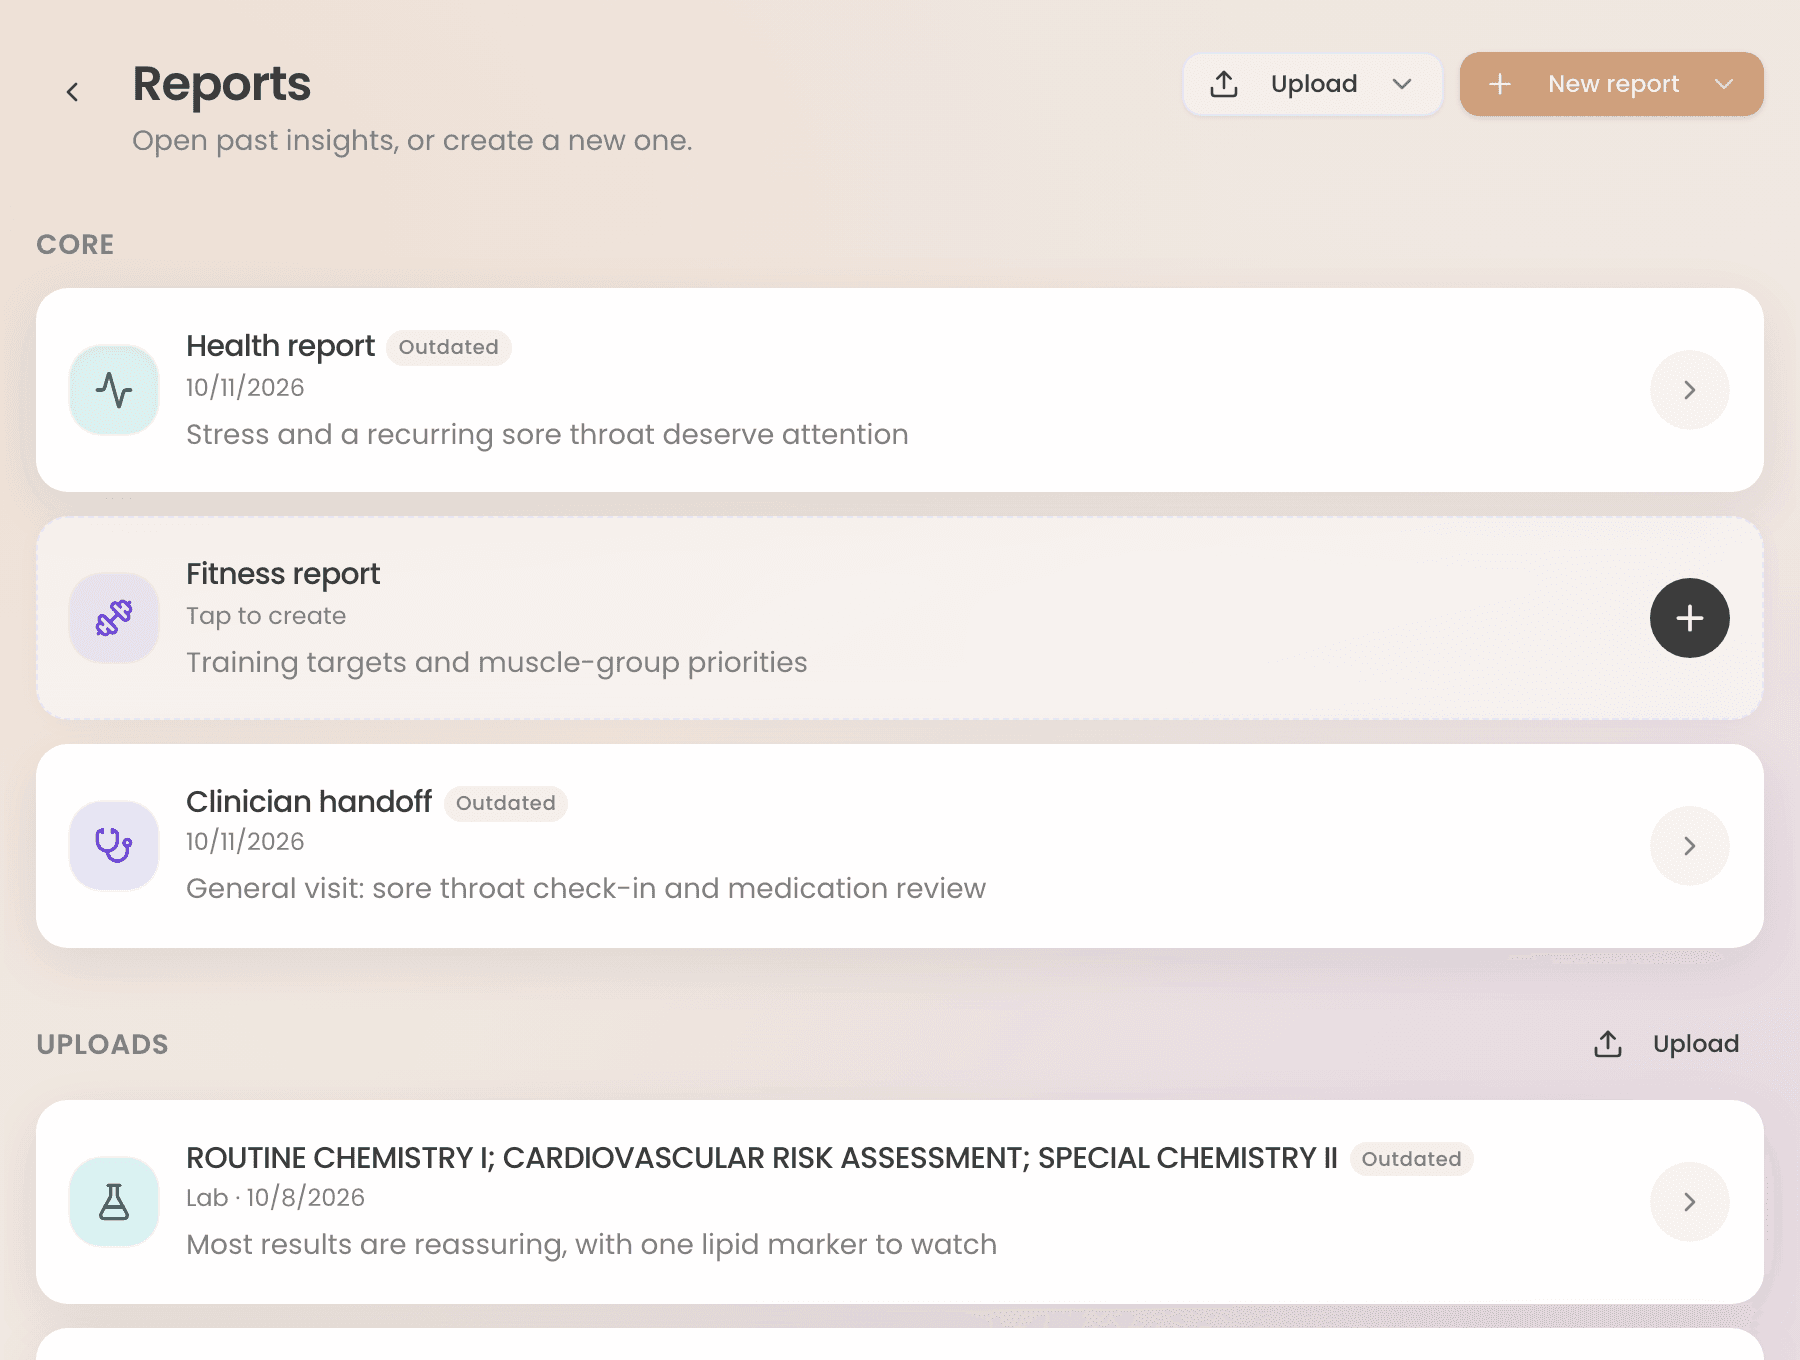
Task: Click the 'Lab · 10/8/2026' date line
Action: click(275, 1198)
